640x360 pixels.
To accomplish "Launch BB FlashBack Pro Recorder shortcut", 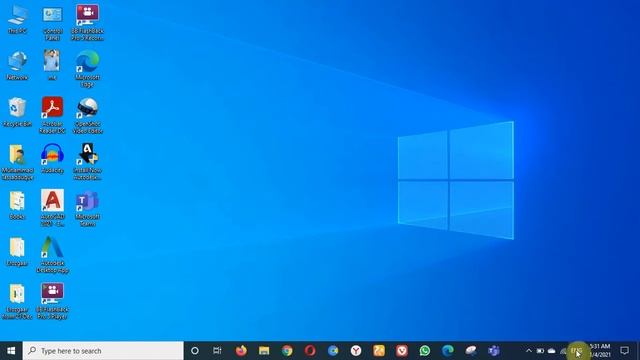I will [x=87, y=23].
